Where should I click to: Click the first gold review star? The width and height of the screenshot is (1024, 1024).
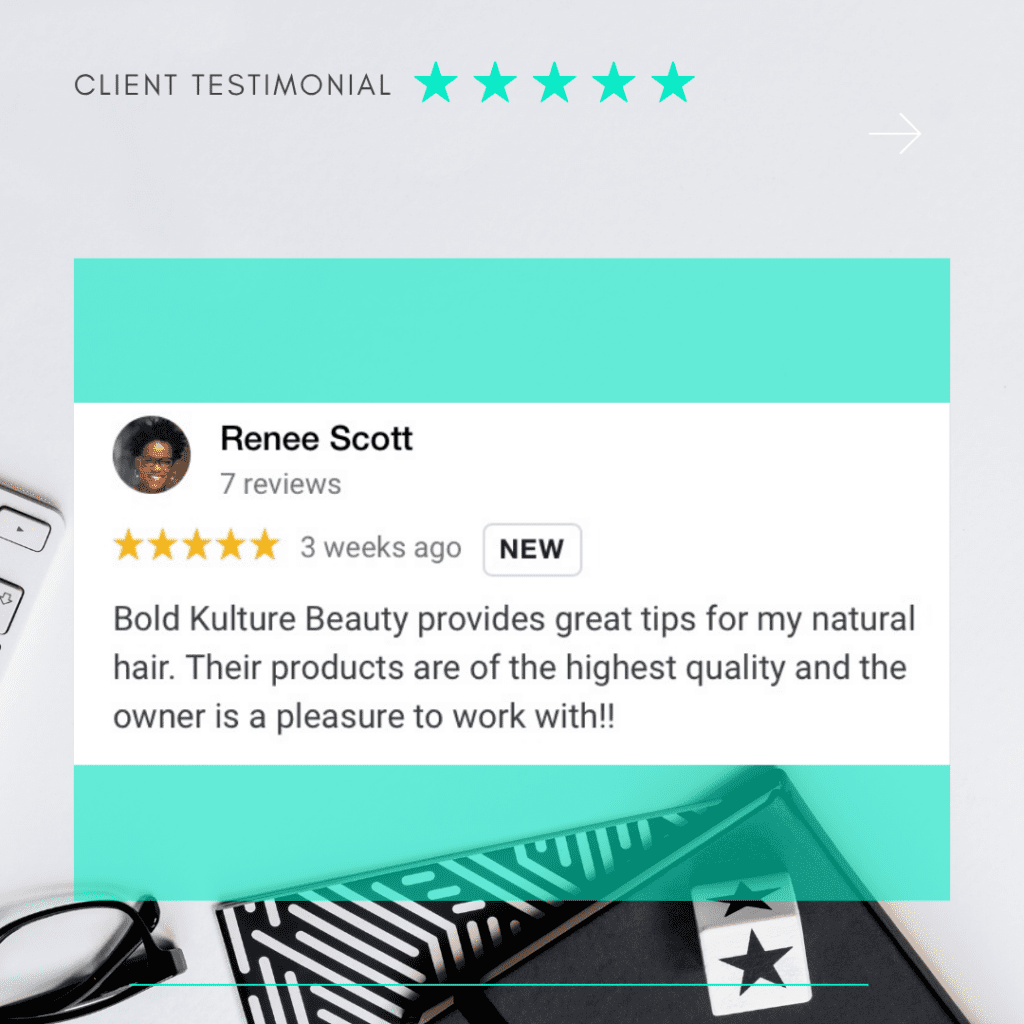click(x=129, y=545)
